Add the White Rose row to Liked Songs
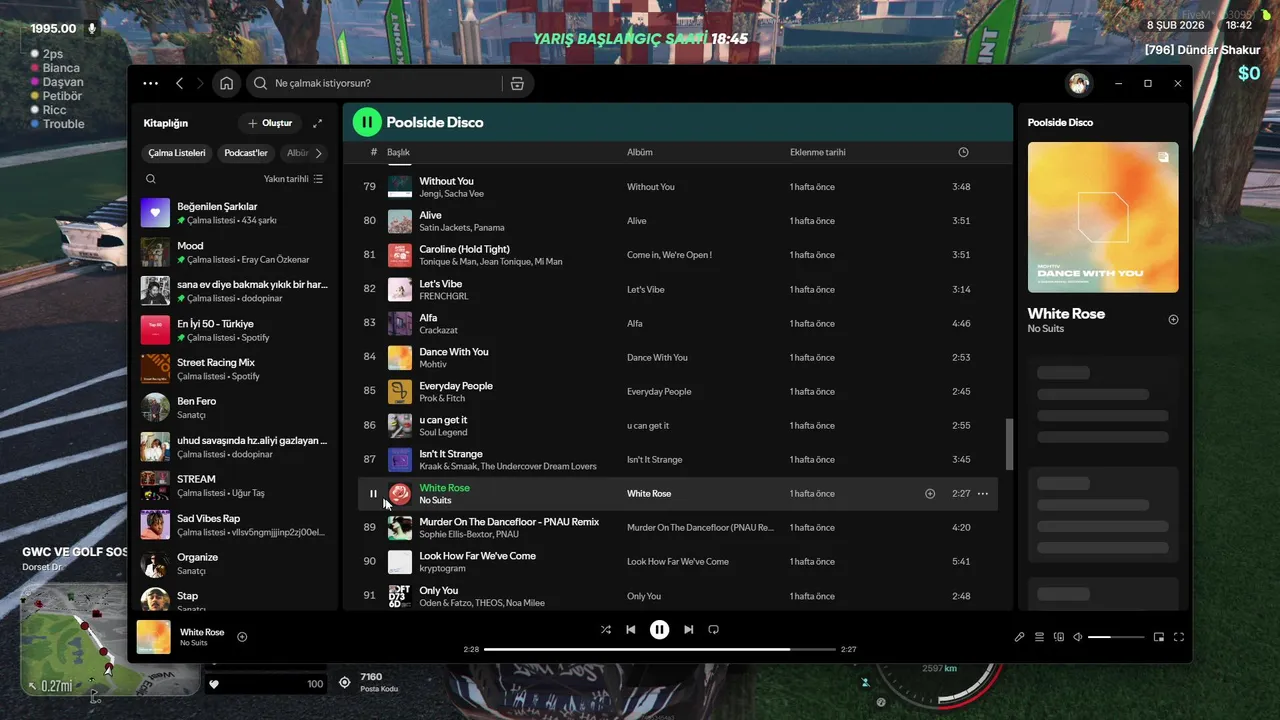This screenshot has width=1280, height=720. click(930, 494)
